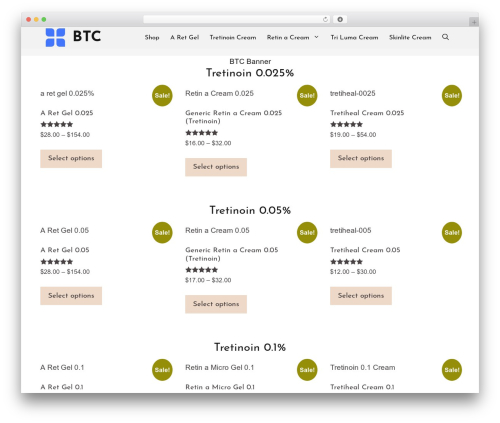The image size is (500, 423).
Task: Open the search magnifier icon
Action: pos(445,37)
